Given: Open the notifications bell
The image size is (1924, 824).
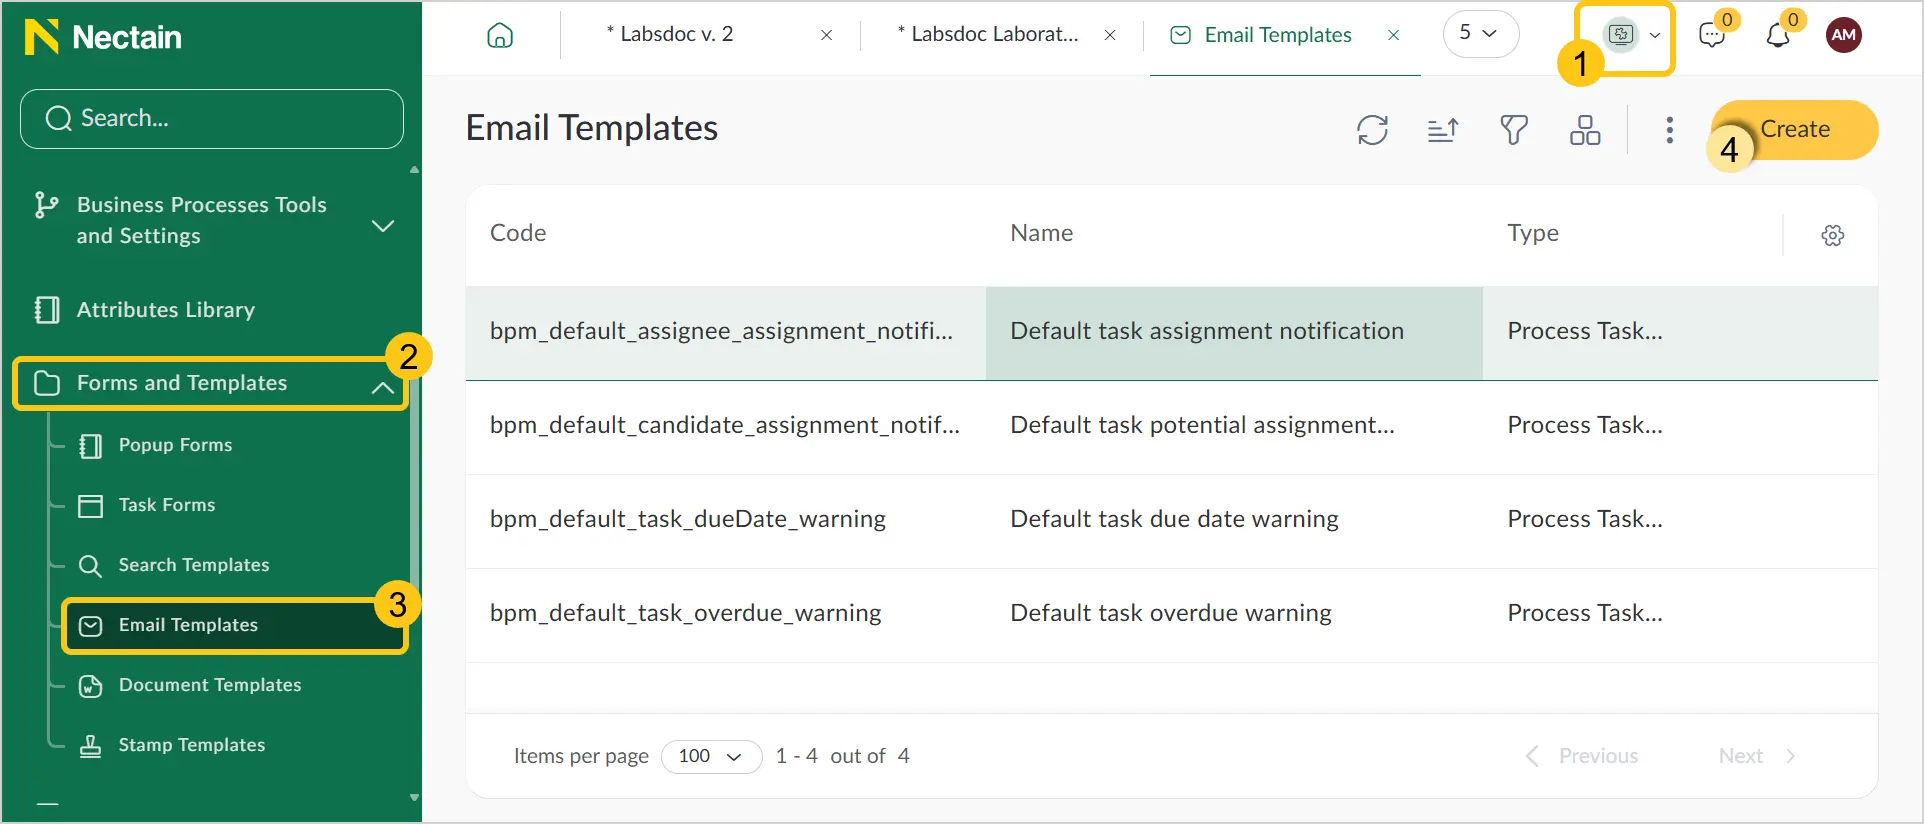Looking at the screenshot, I should 1778,35.
